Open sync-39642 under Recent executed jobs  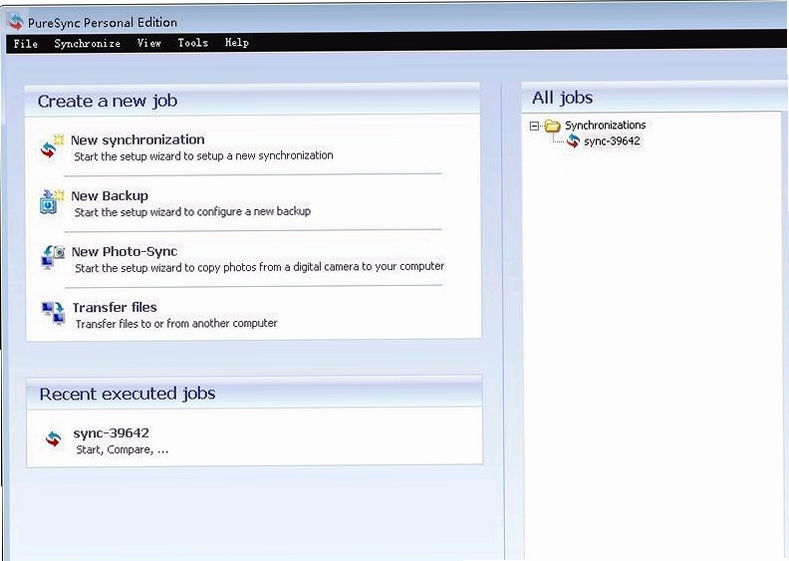(x=111, y=433)
